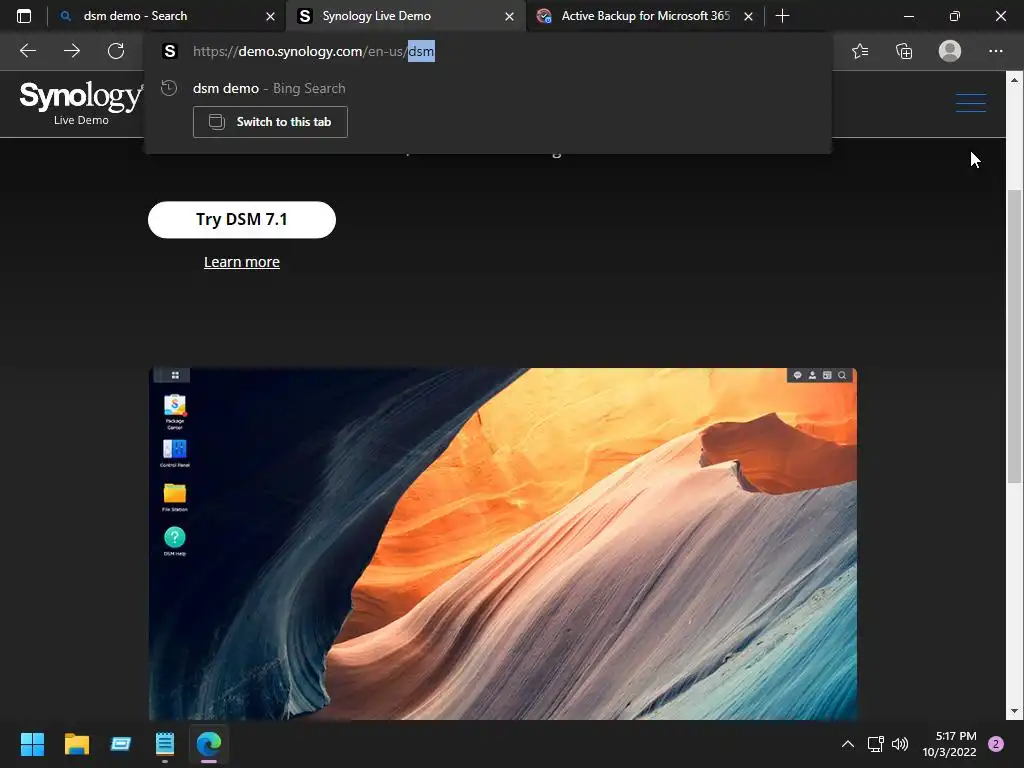This screenshot has height=768, width=1024.
Task: Open the volume tray icon
Action: (900, 744)
